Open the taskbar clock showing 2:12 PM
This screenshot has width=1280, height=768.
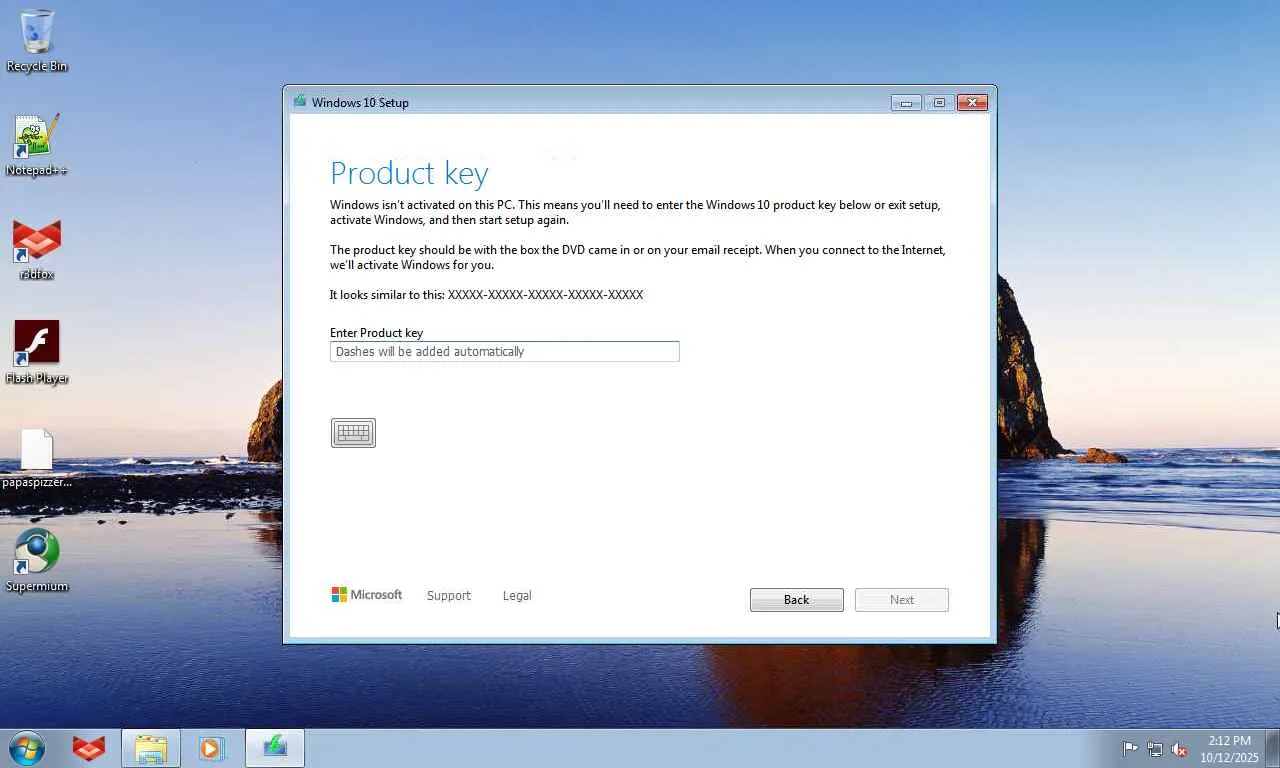click(1229, 749)
